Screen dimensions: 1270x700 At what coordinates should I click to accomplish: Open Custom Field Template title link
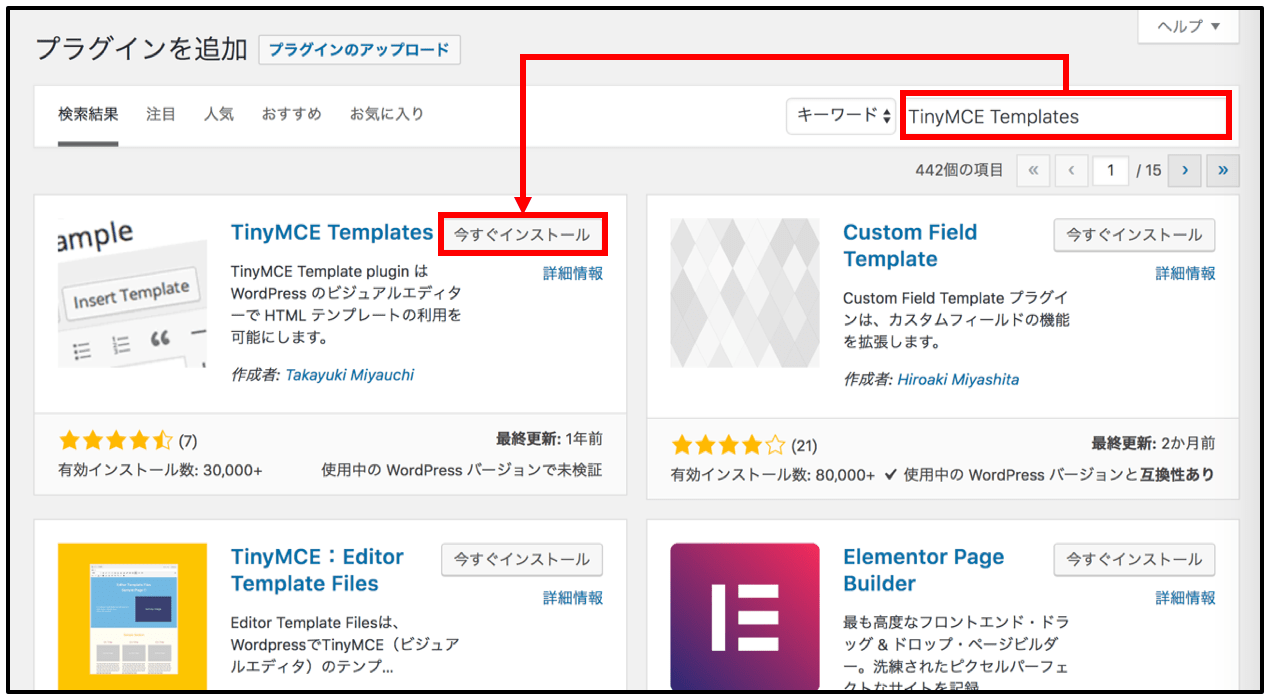(910, 246)
